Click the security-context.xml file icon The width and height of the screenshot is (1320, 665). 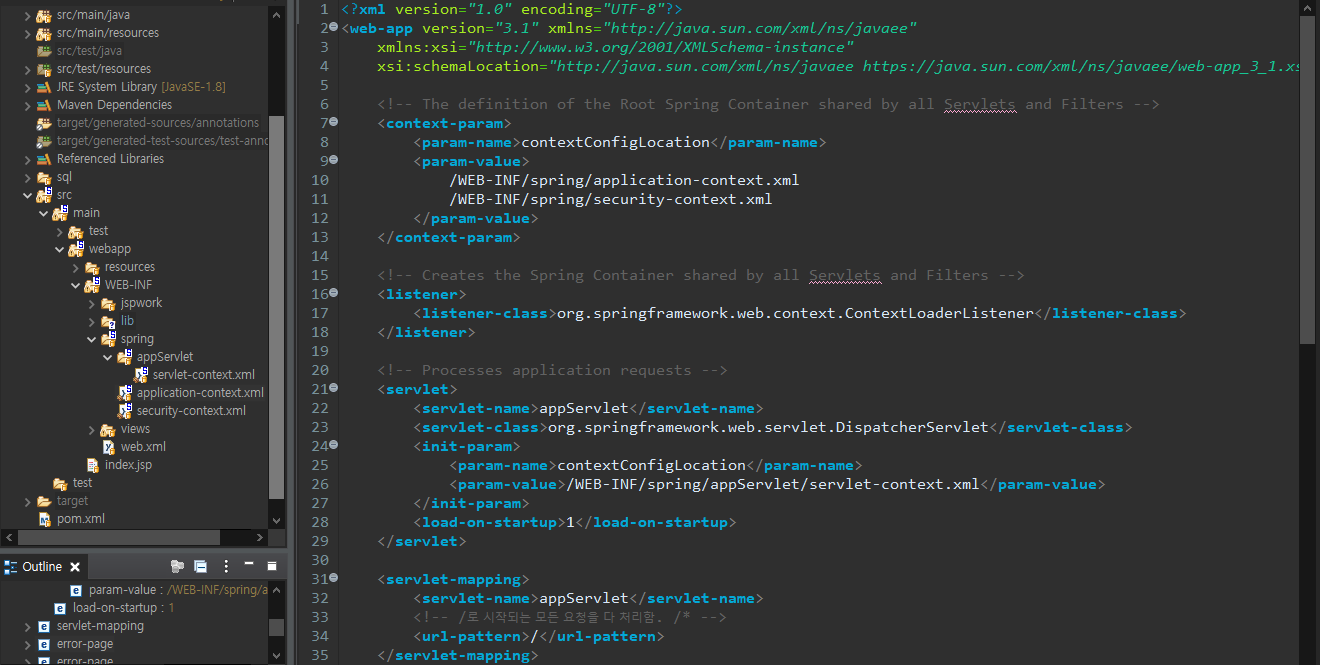[x=125, y=410]
